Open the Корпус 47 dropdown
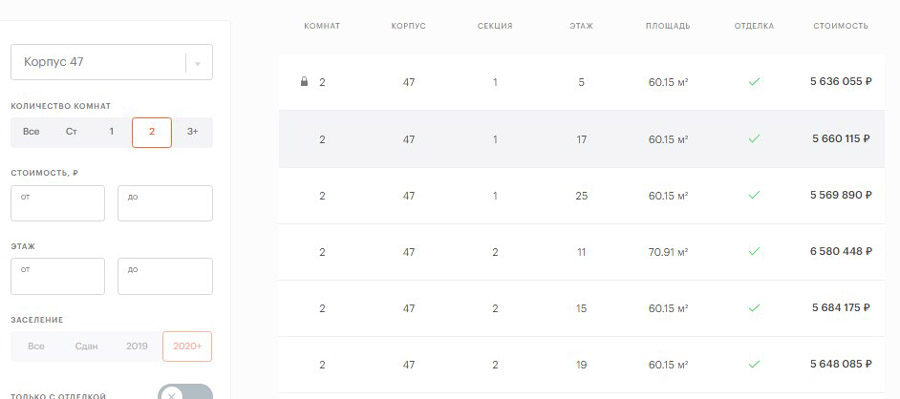 (111, 62)
